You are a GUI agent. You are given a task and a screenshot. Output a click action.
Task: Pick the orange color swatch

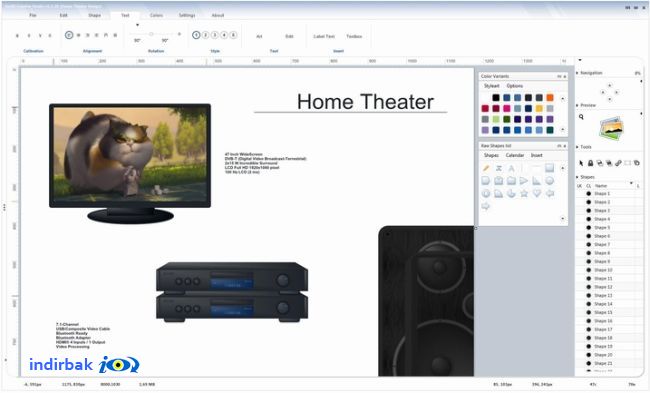point(550,97)
